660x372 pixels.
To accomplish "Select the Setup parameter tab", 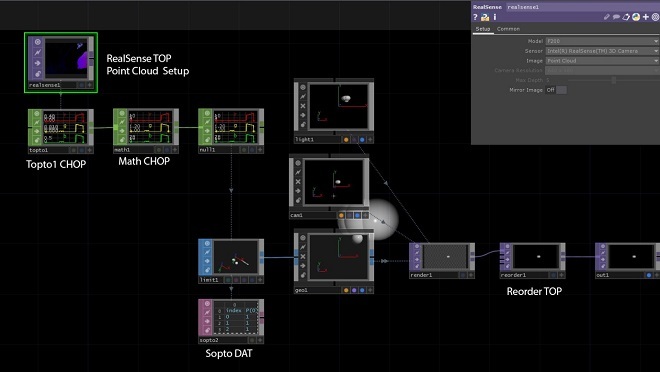I will 483,29.
